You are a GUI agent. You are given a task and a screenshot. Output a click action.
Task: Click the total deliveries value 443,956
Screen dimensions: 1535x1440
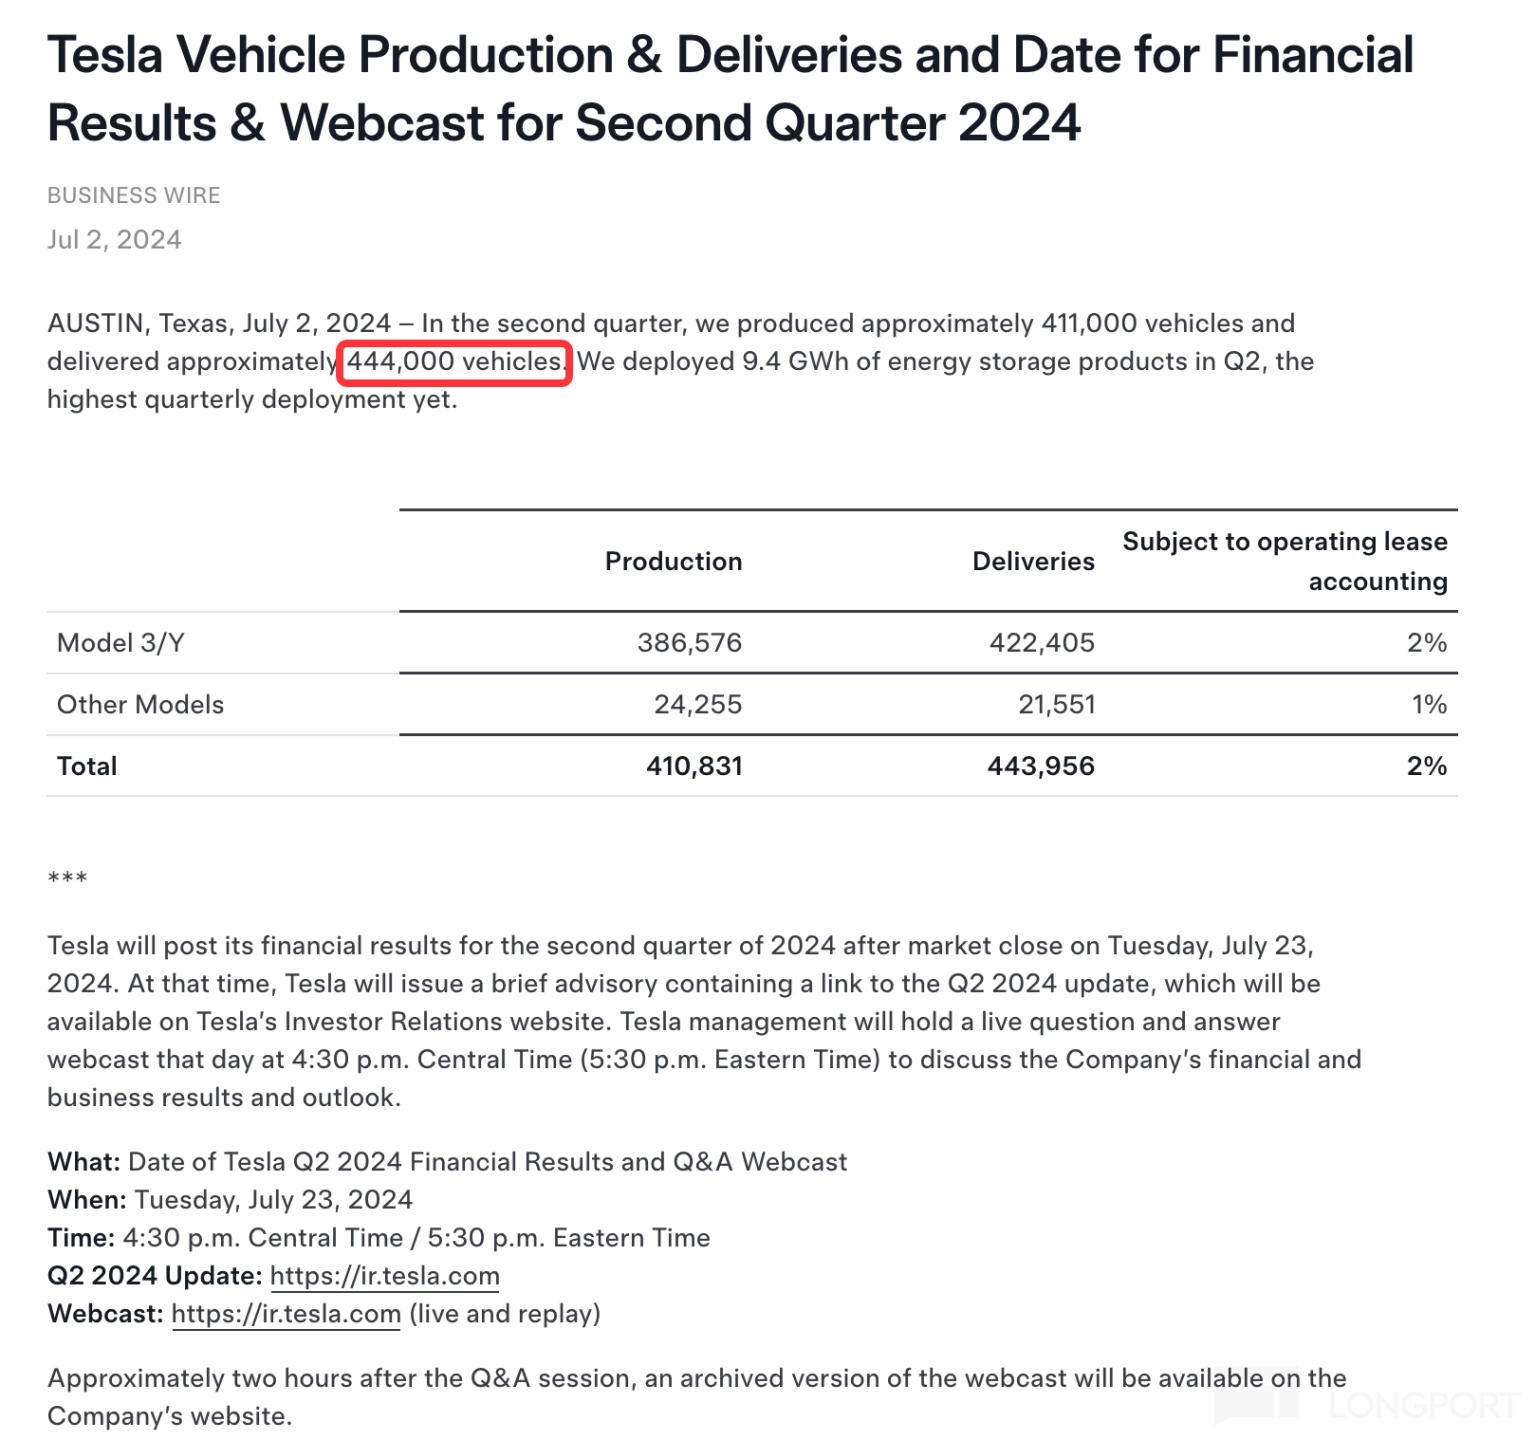point(1041,767)
